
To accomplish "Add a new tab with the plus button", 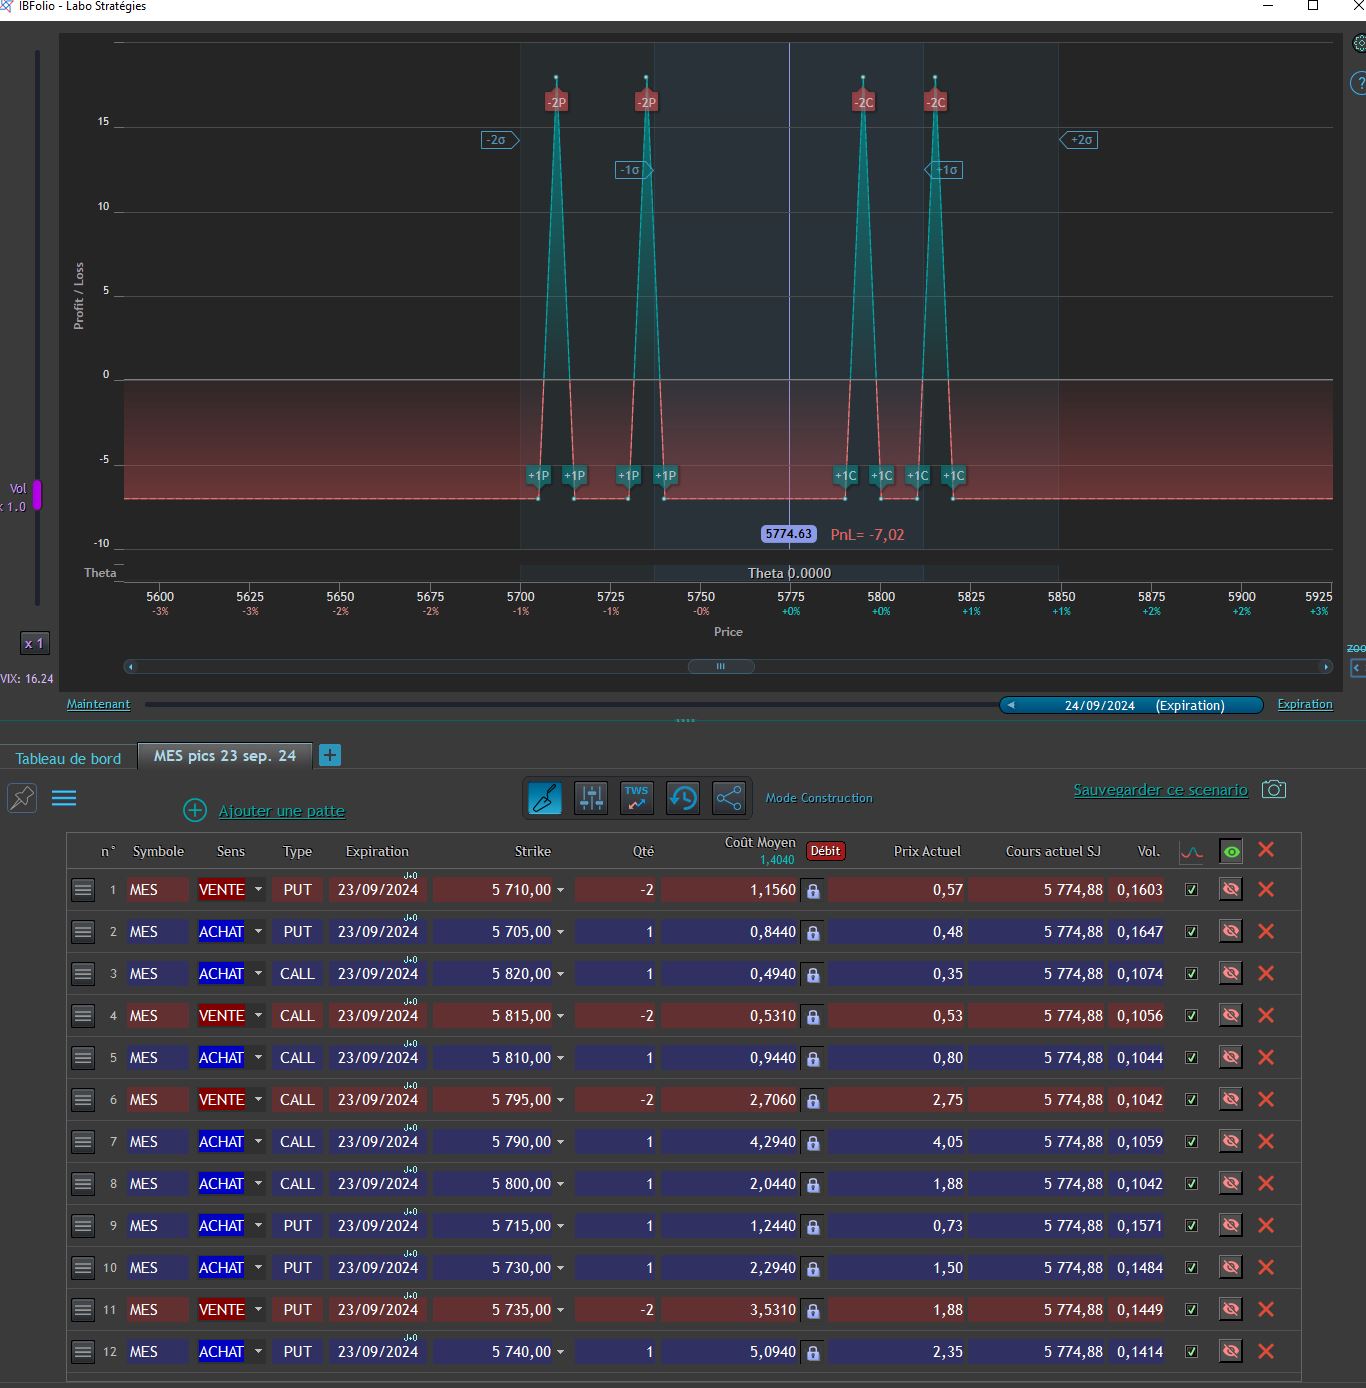I will pos(330,756).
